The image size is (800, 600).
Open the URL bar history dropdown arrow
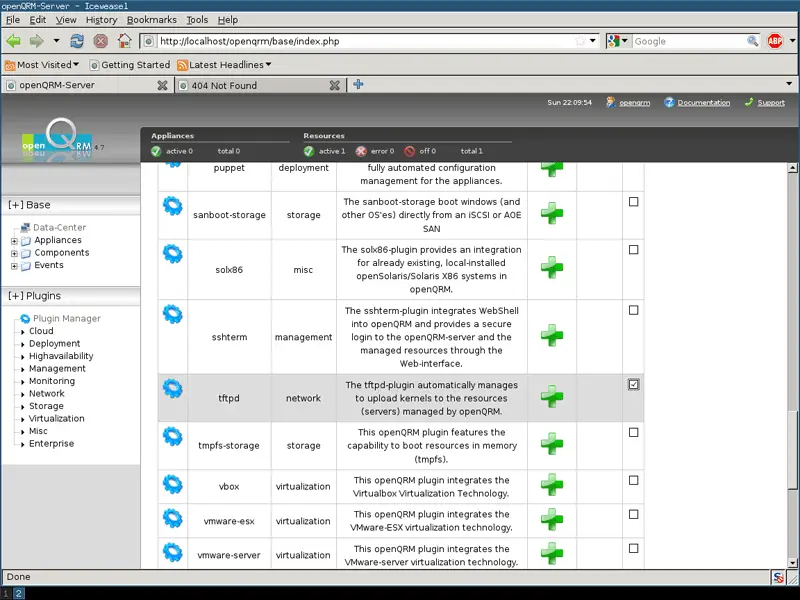[592, 41]
